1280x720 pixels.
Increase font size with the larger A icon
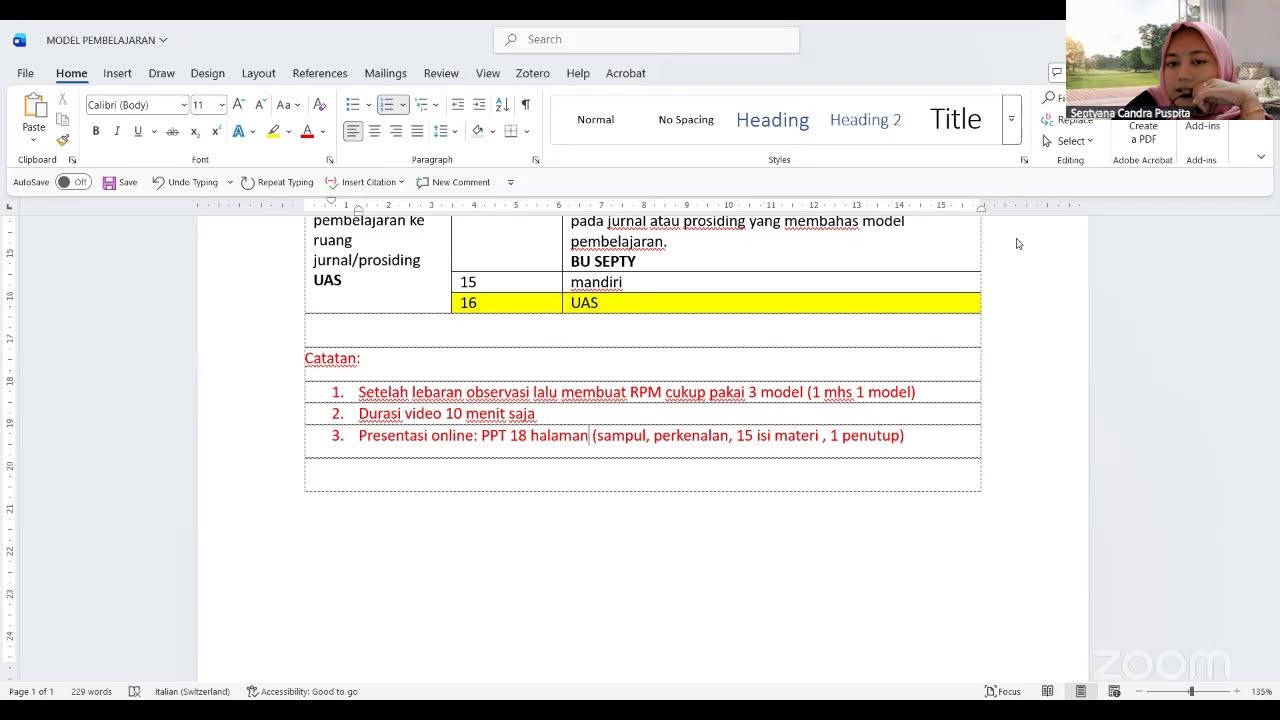[x=239, y=105]
